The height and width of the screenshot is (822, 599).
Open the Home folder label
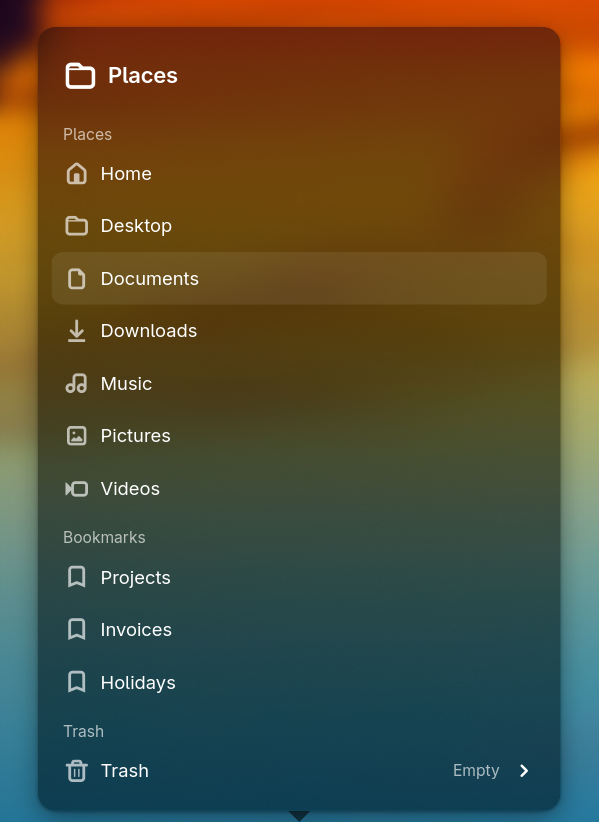point(126,174)
